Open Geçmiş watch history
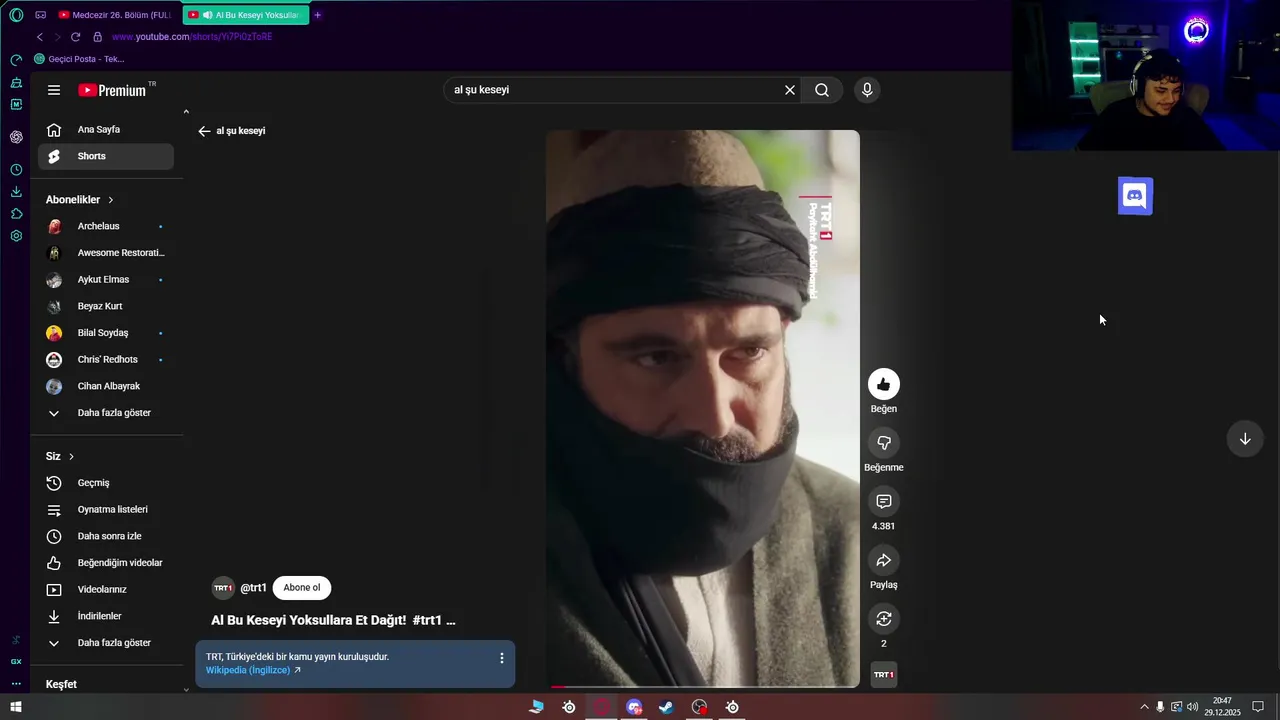The height and width of the screenshot is (720, 1280). (106, 483)
